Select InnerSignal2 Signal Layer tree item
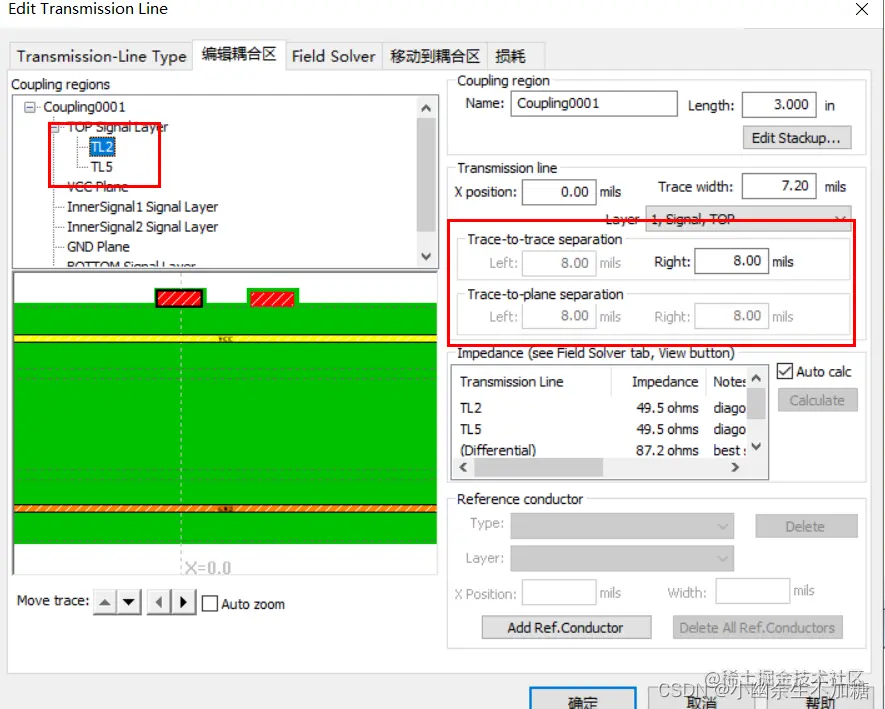Viewport: 885px width, 709px height. tap(142, 227)
